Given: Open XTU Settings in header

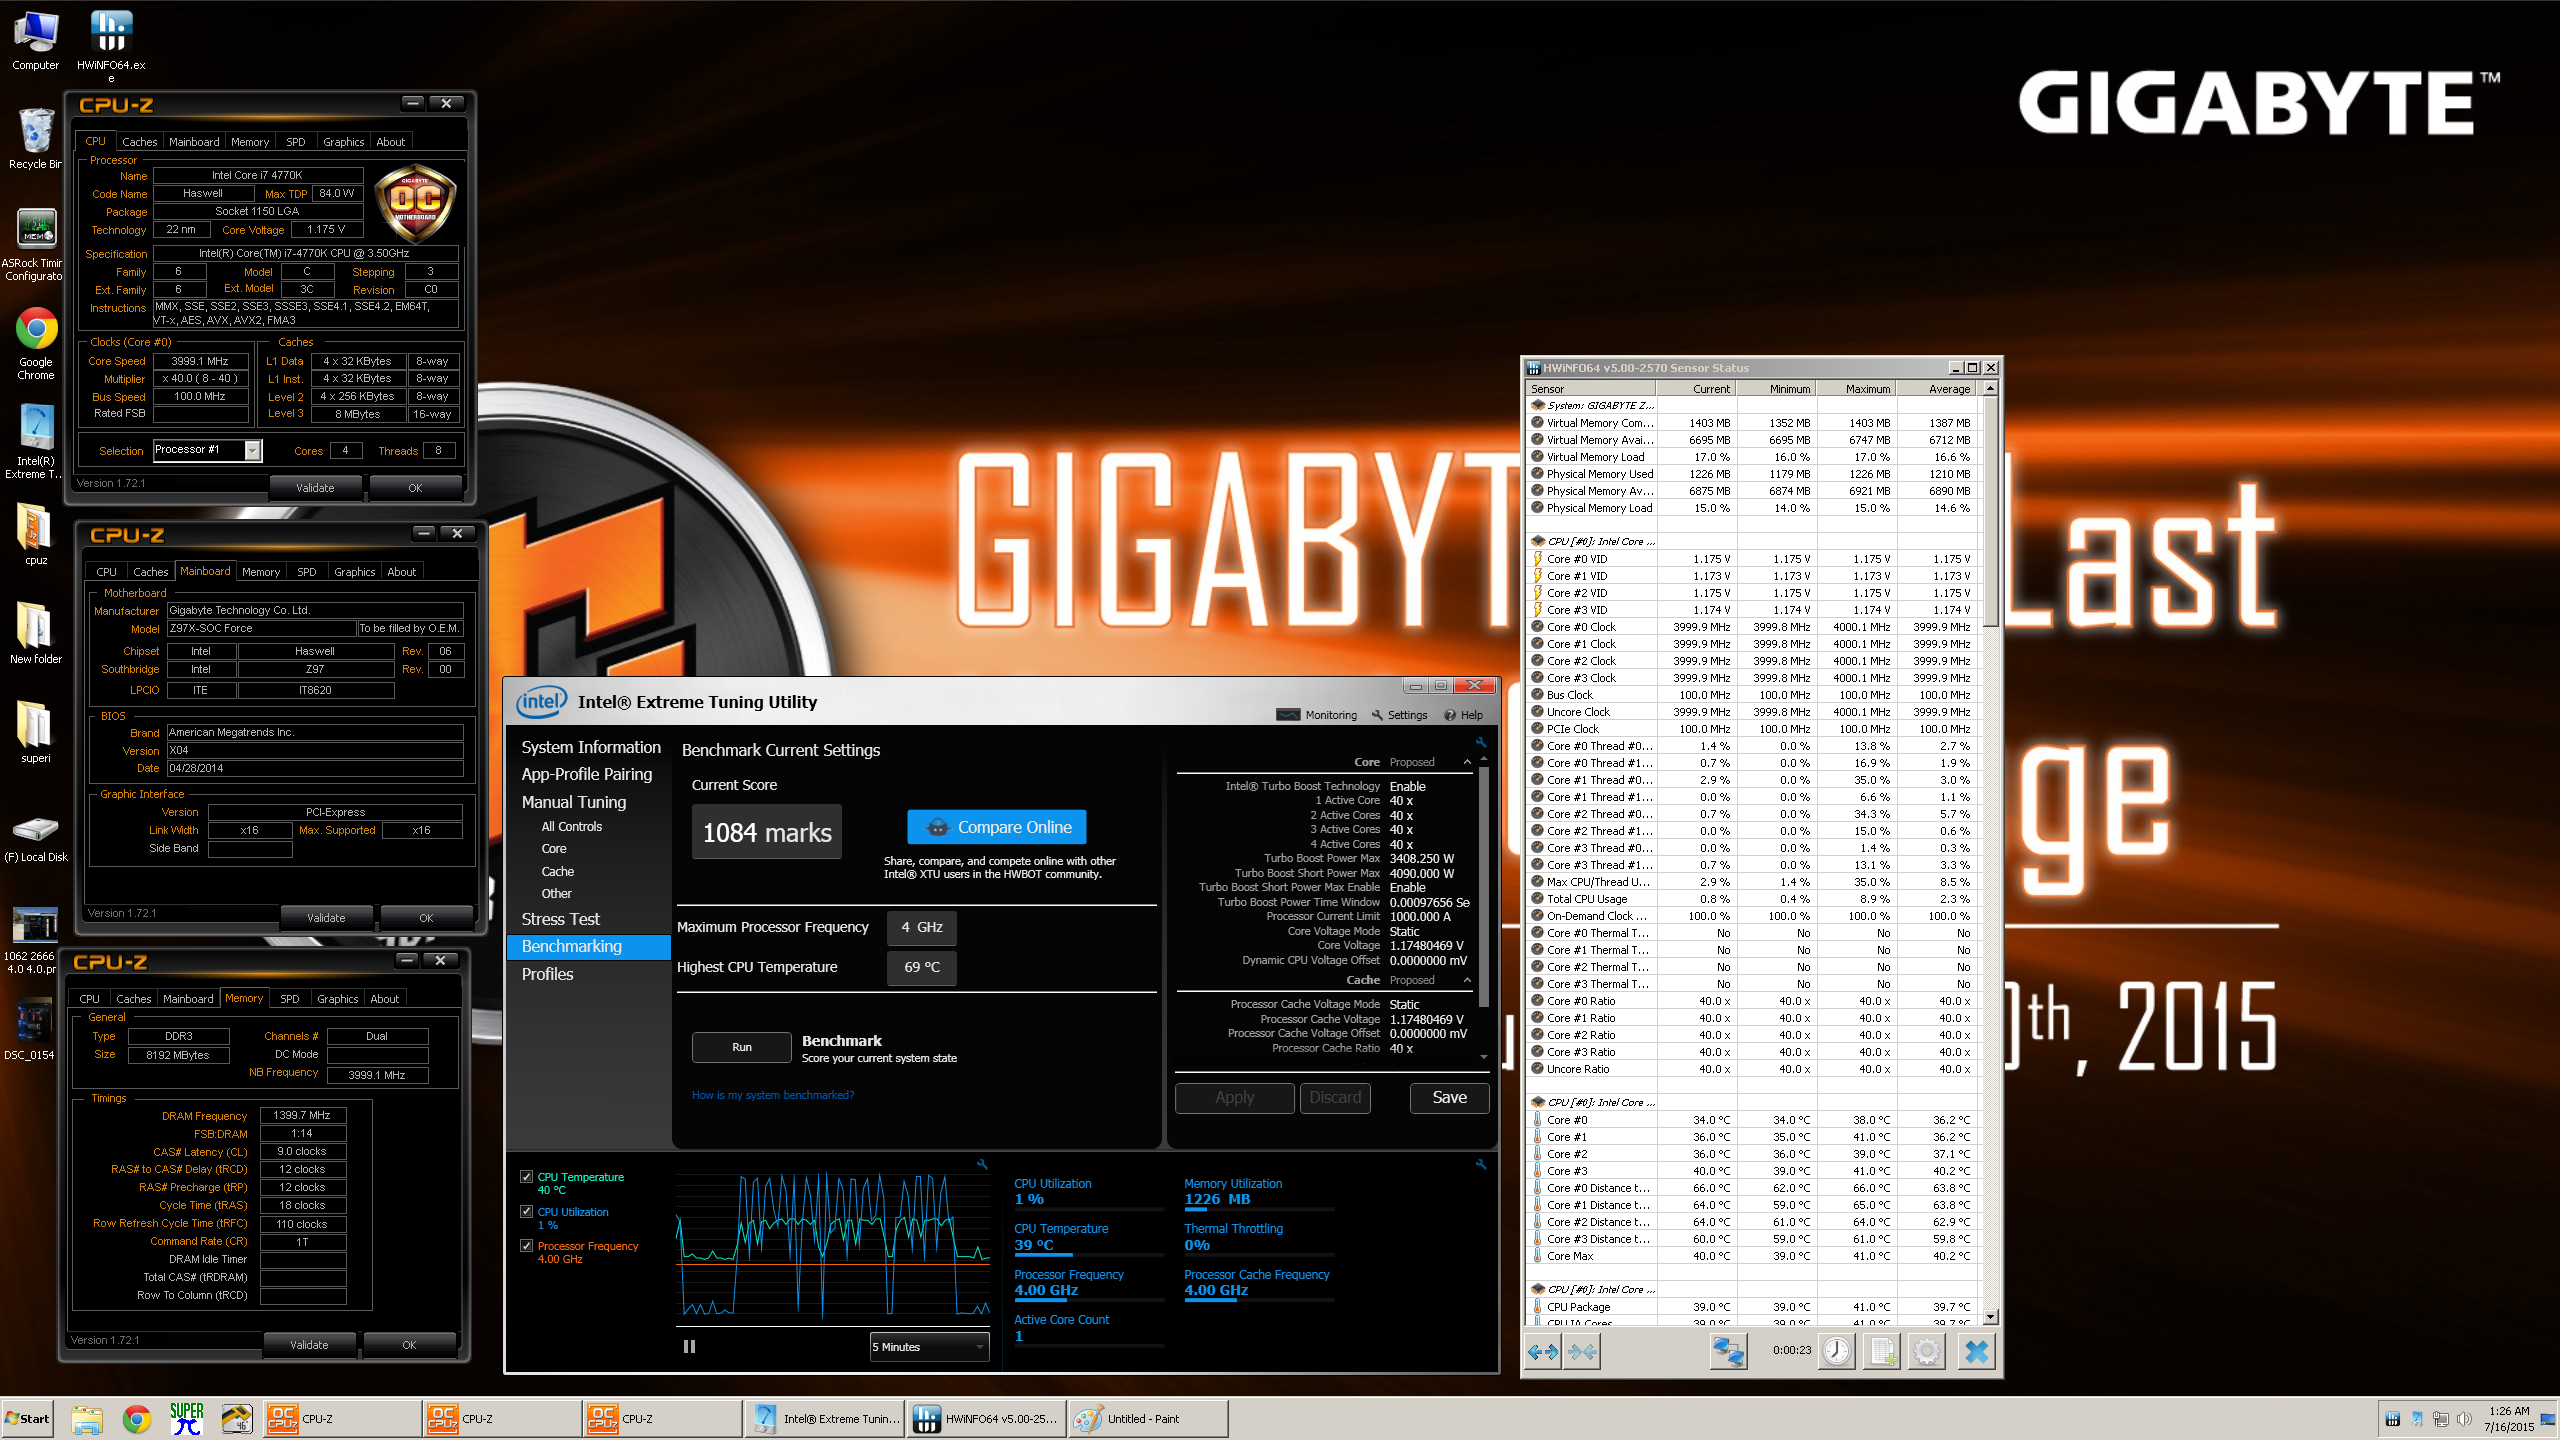Looking at the screenshot, I should pyautogui.click(x=1399, y=715).
